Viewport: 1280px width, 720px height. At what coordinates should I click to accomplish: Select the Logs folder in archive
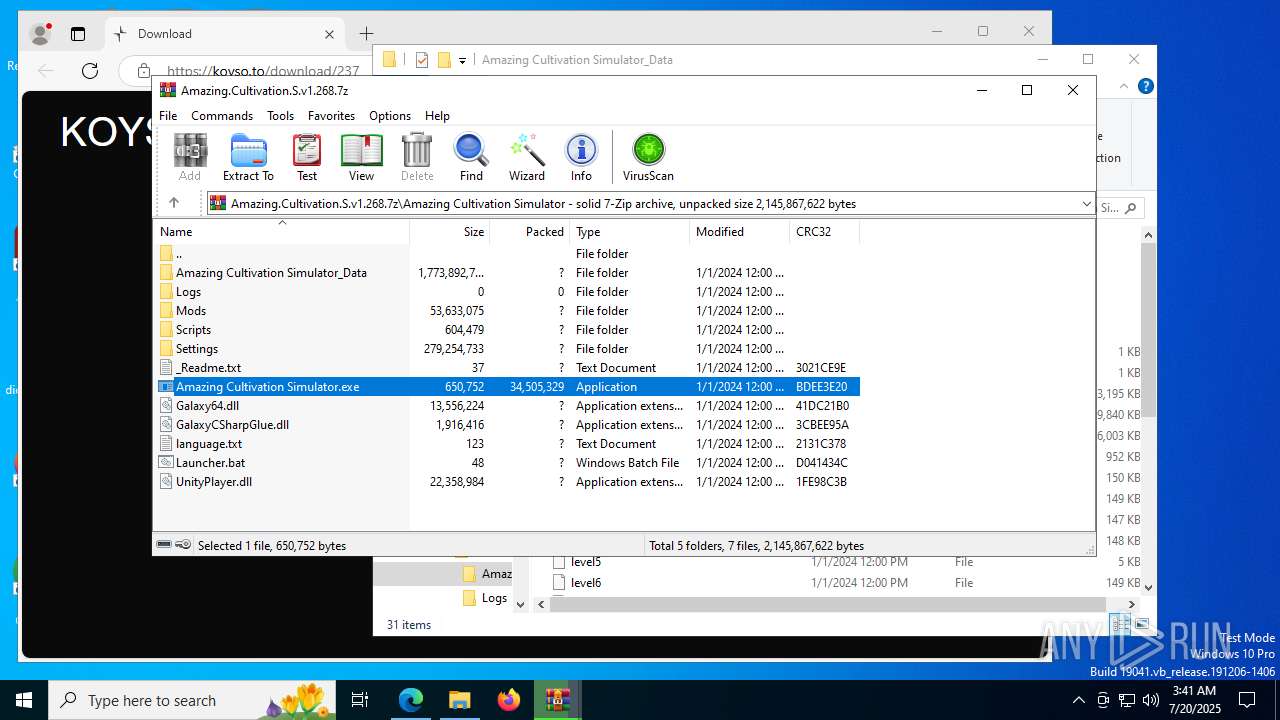click(x=508, y=292)
